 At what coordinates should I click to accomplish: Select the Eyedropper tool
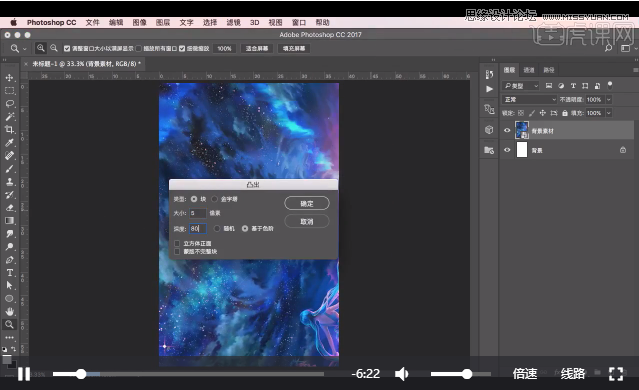(x=9, y=143)
